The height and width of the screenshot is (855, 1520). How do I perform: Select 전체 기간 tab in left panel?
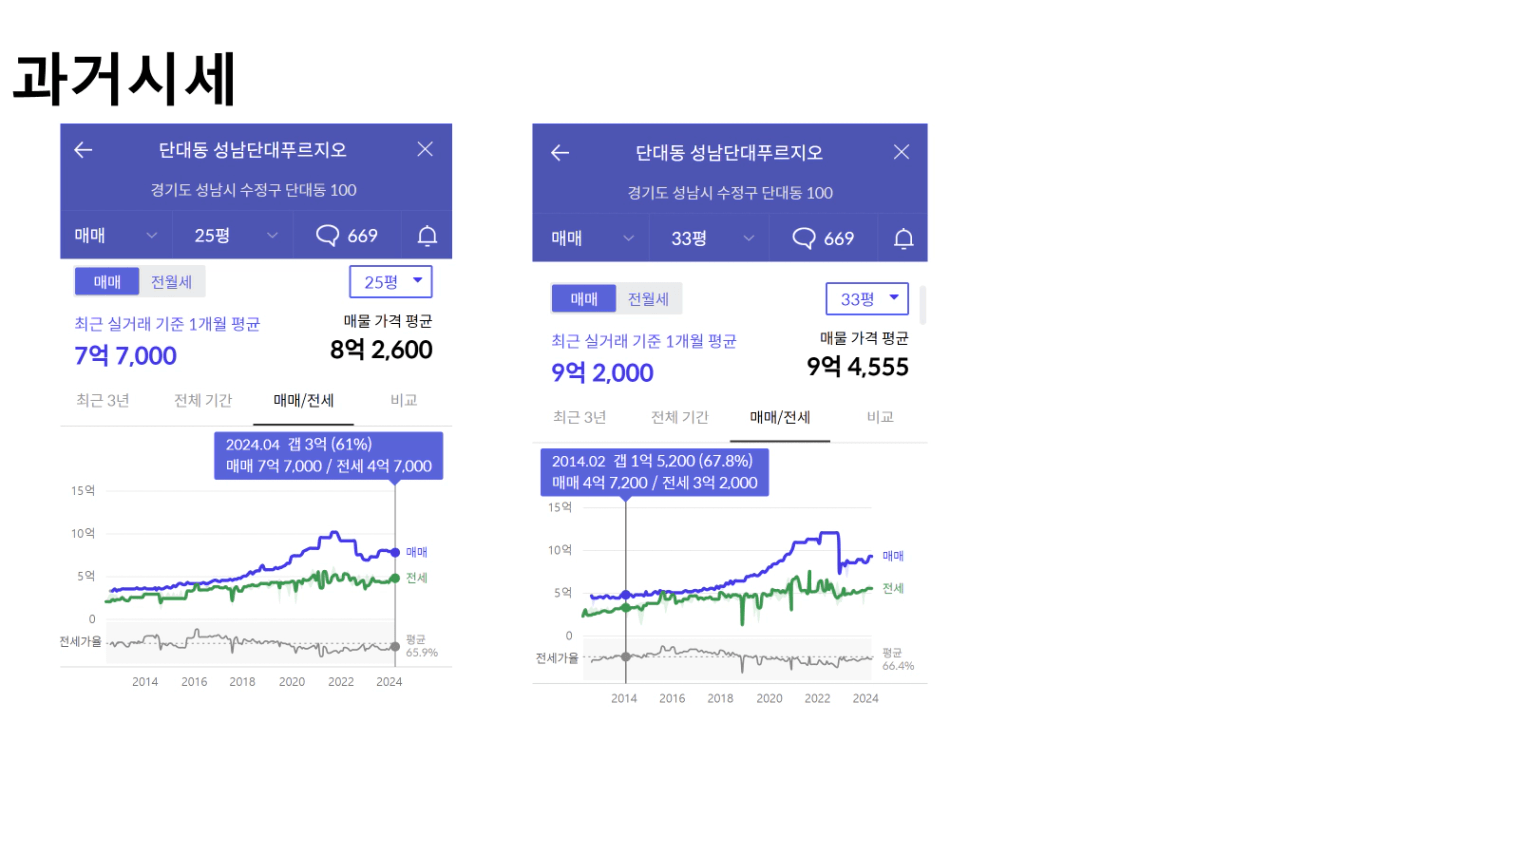pos(203,400)
